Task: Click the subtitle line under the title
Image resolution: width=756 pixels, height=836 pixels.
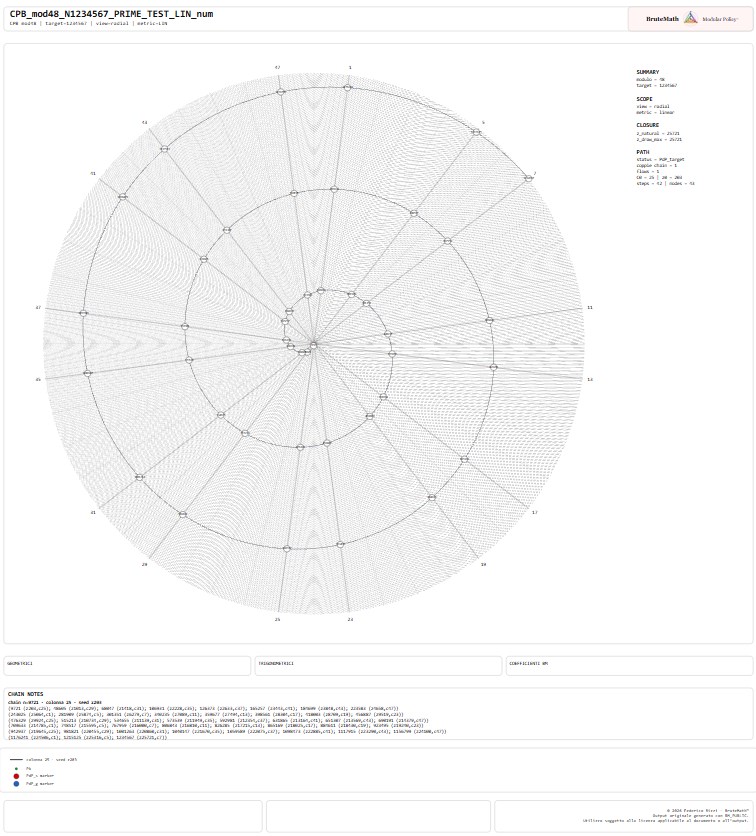Action: [x=89, y=23]
